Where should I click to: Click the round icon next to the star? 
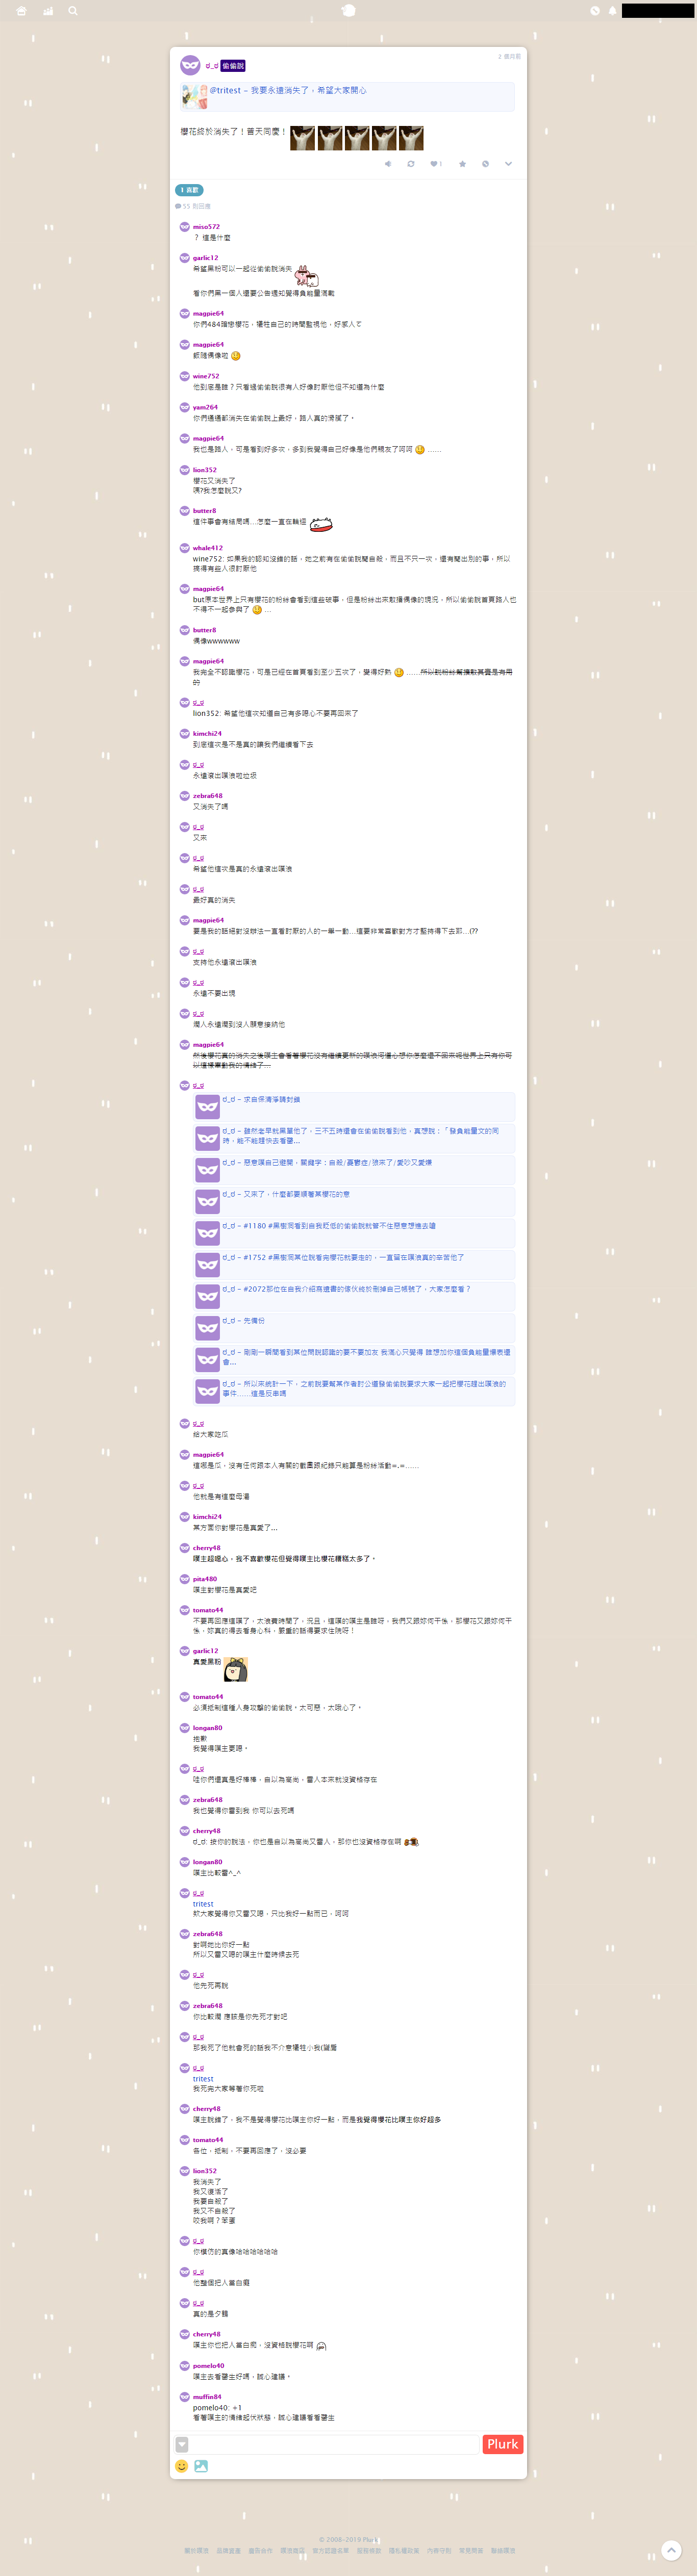(485, 163)
